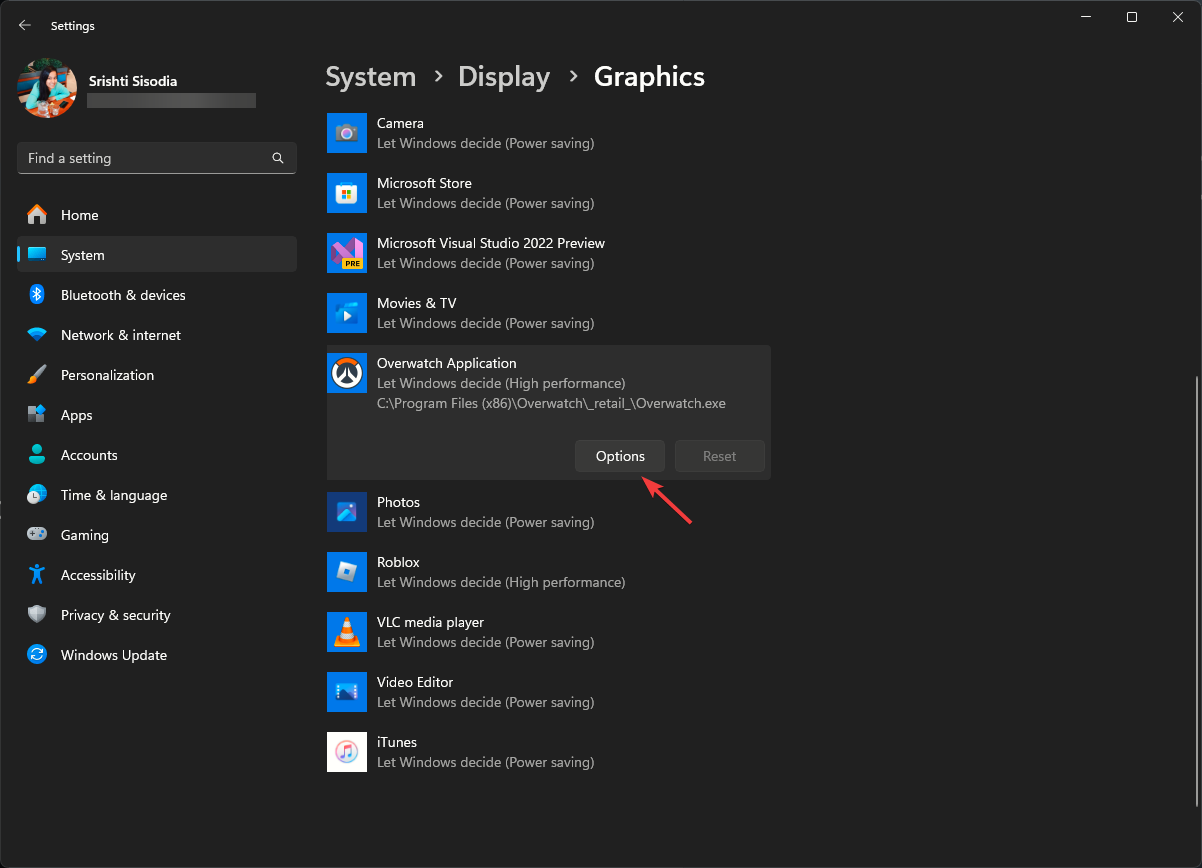
Task: Click Display in the breadcrumb
Action: click(x=504, y=77)
